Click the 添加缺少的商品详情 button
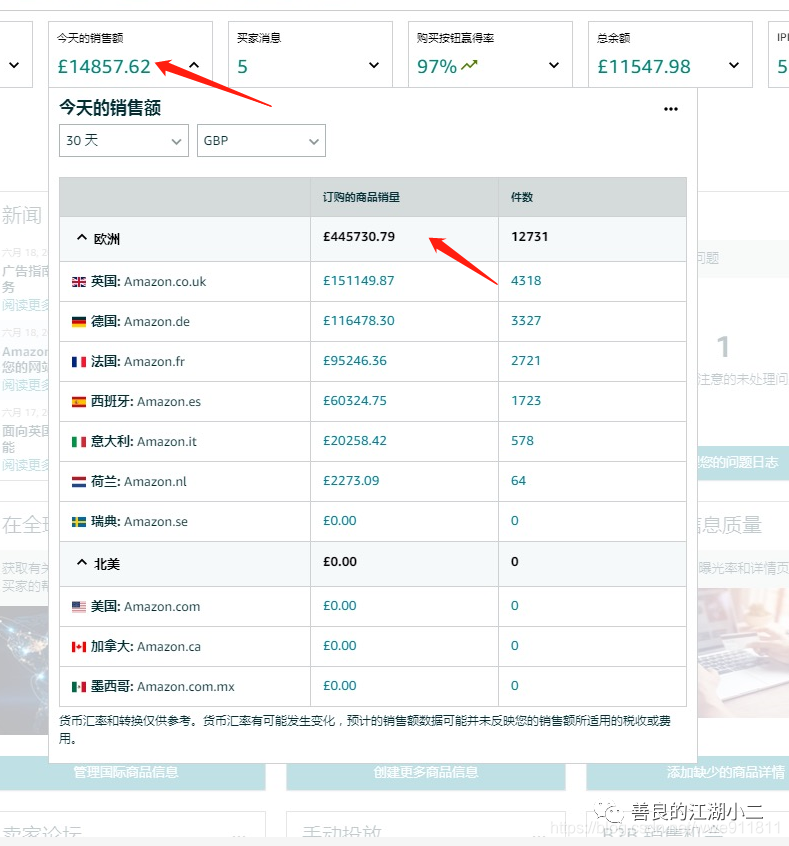 [688, 773]
